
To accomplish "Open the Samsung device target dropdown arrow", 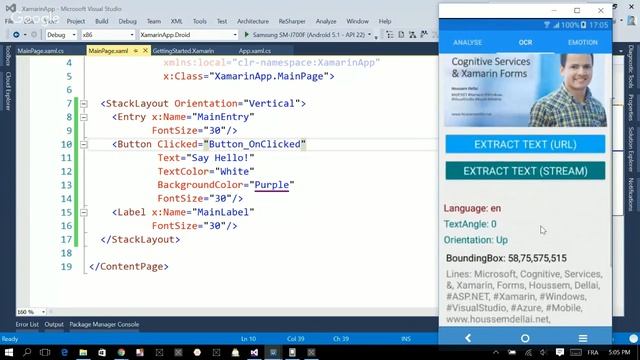I will pyautogui.click(x=369, y=35).
